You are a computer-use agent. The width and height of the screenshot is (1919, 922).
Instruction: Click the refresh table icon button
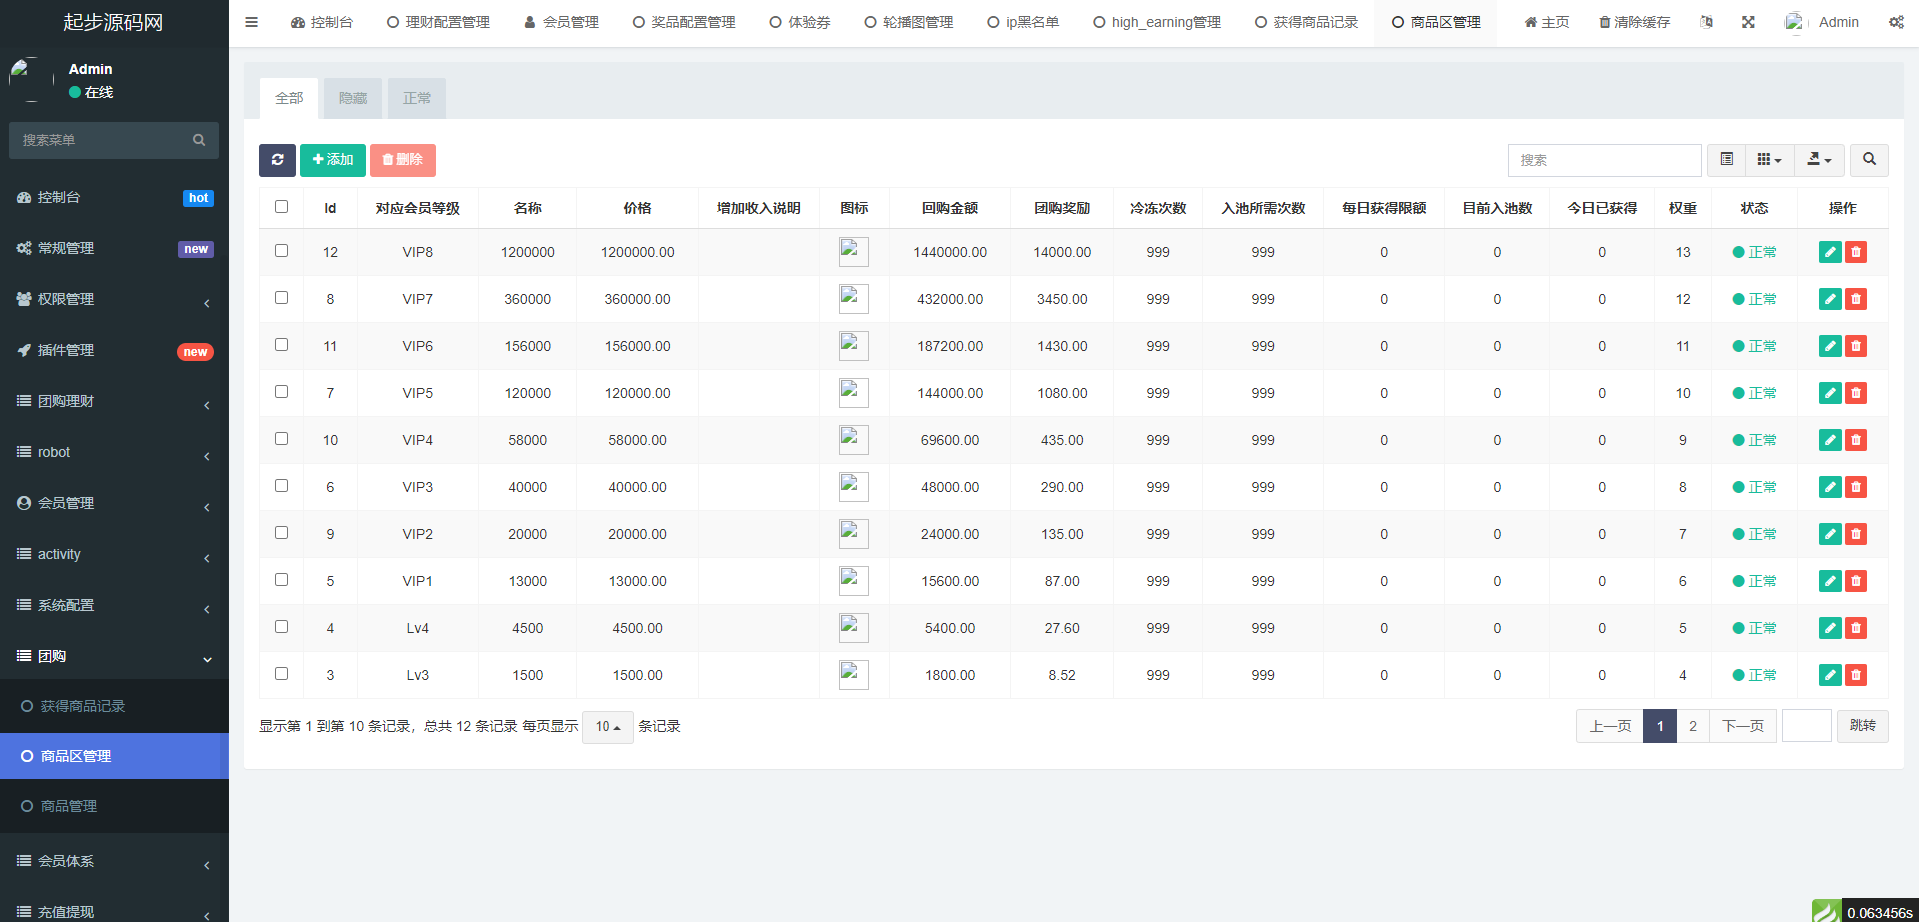(x=277, y=160)
